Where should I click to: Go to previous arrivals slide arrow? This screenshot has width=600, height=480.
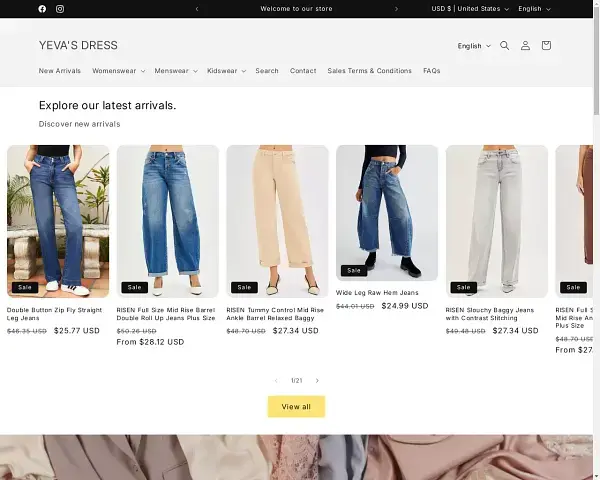point(276,381)
